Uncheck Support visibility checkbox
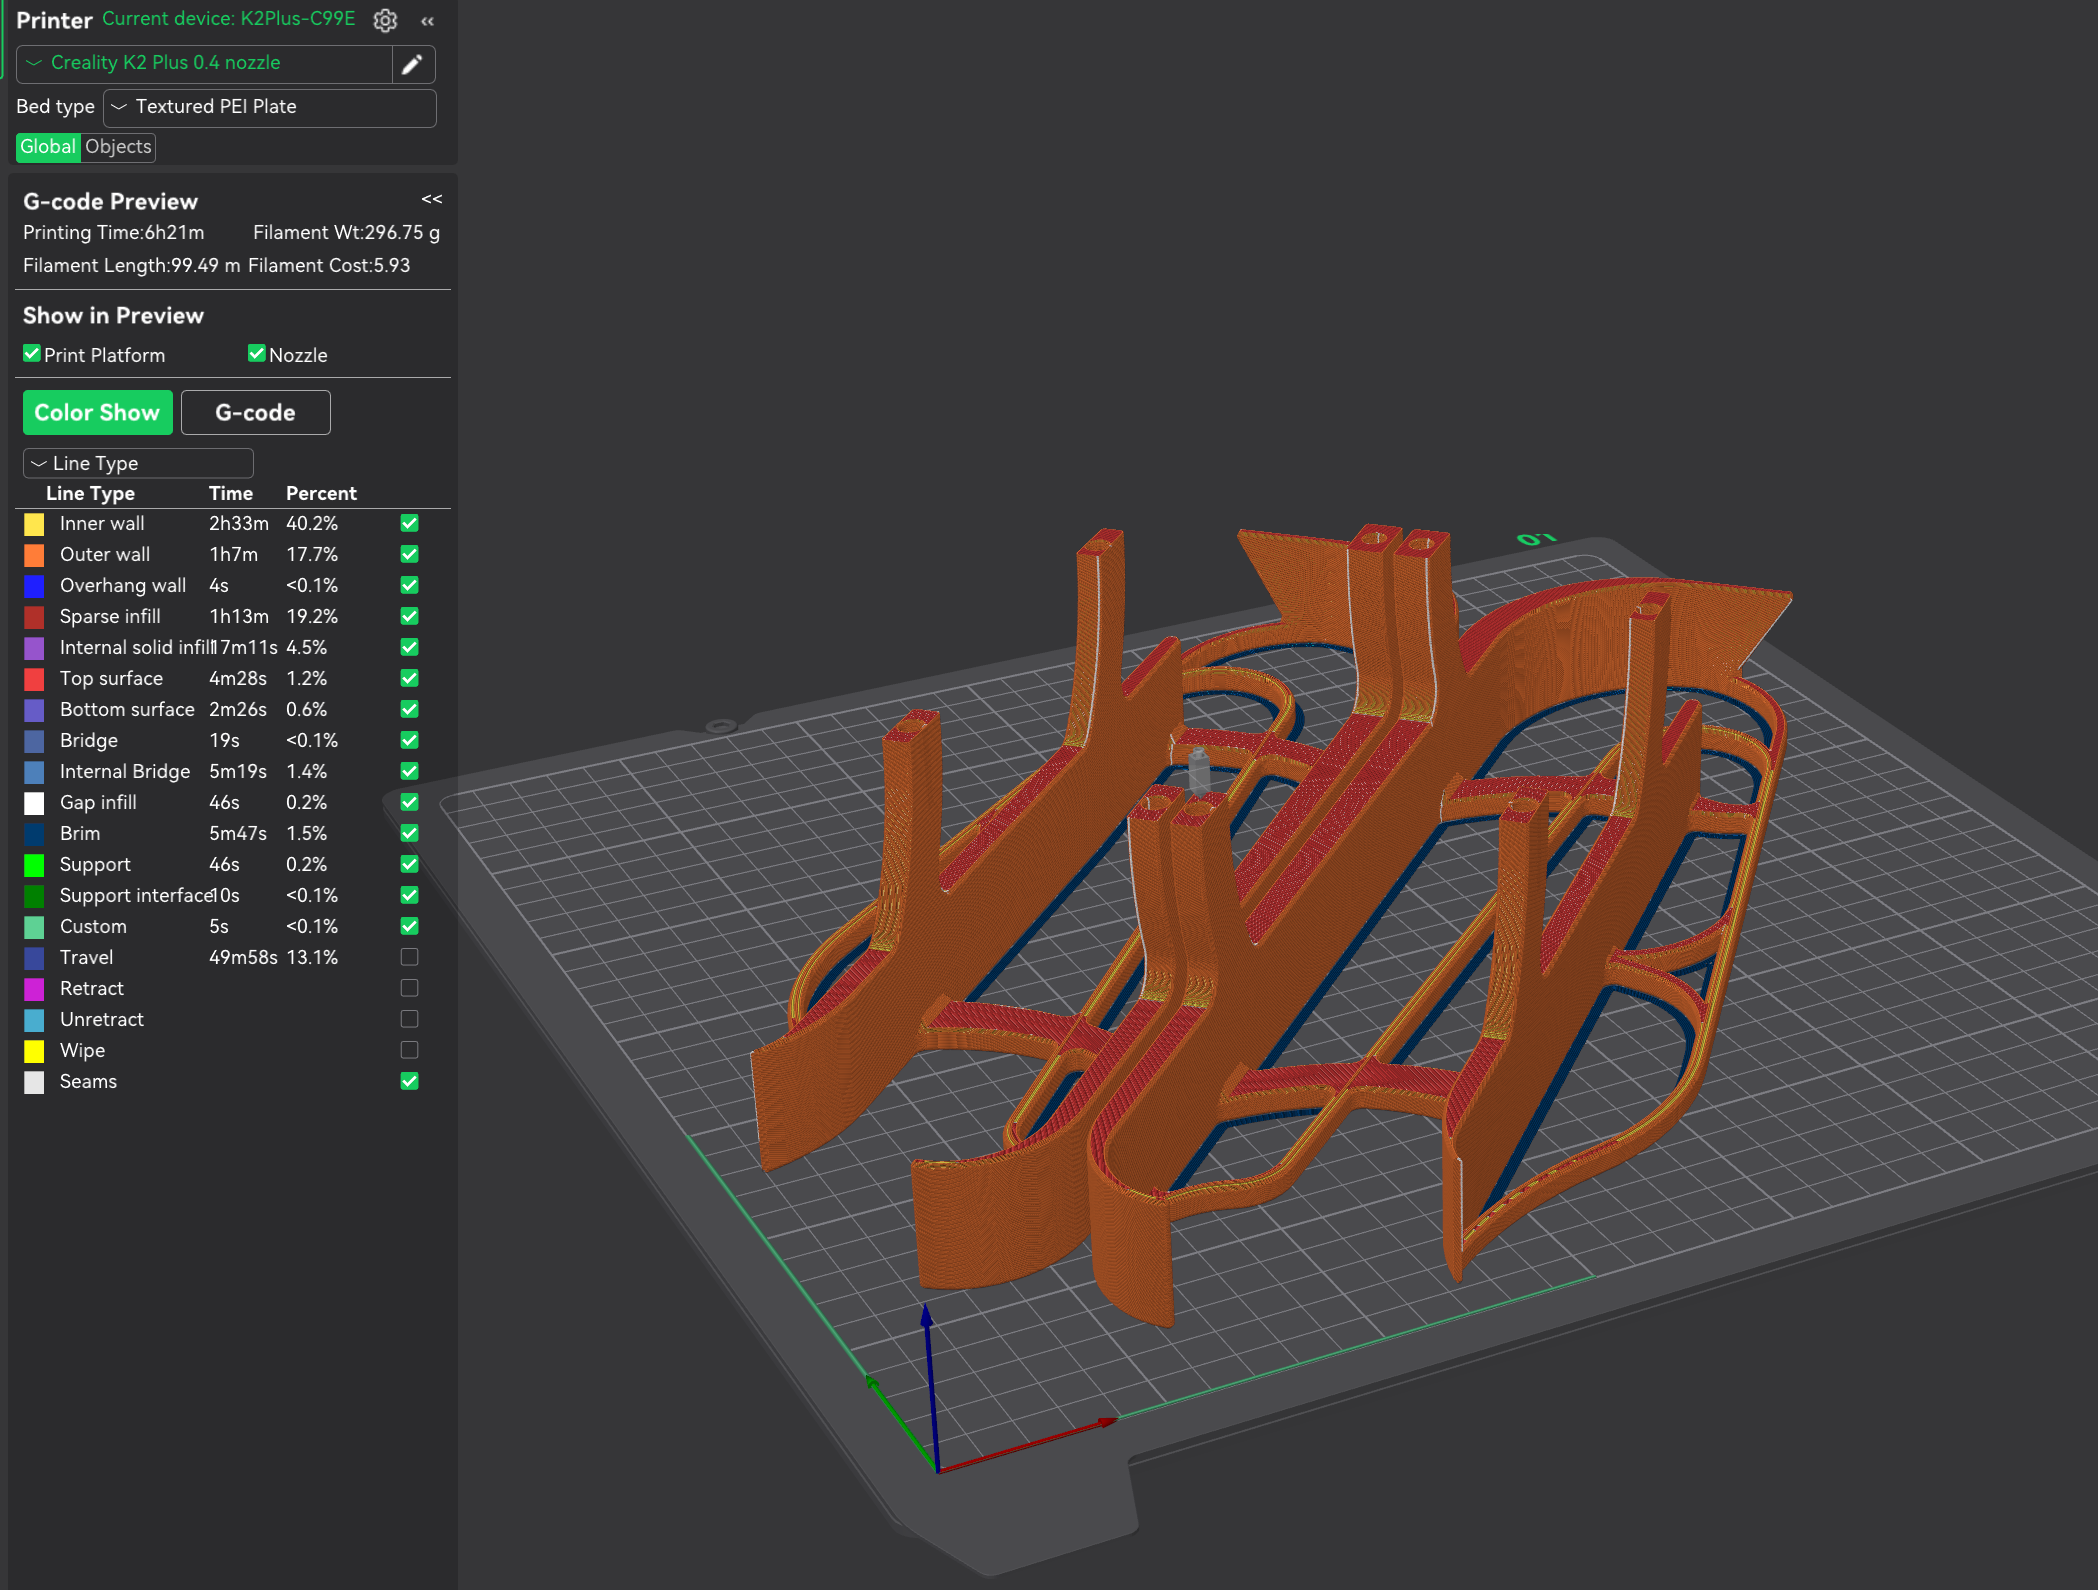 409,864
